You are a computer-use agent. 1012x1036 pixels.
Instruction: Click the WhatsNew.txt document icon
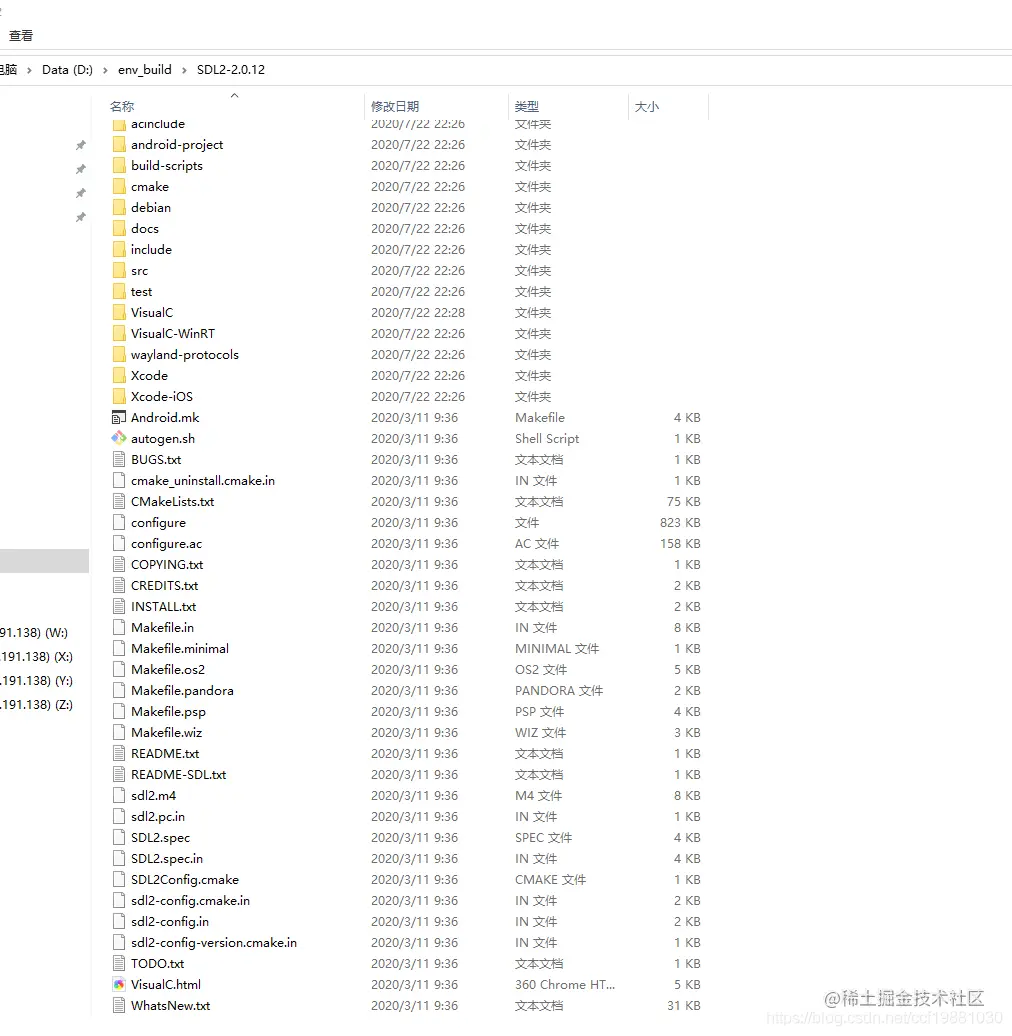pos(119,1006)
